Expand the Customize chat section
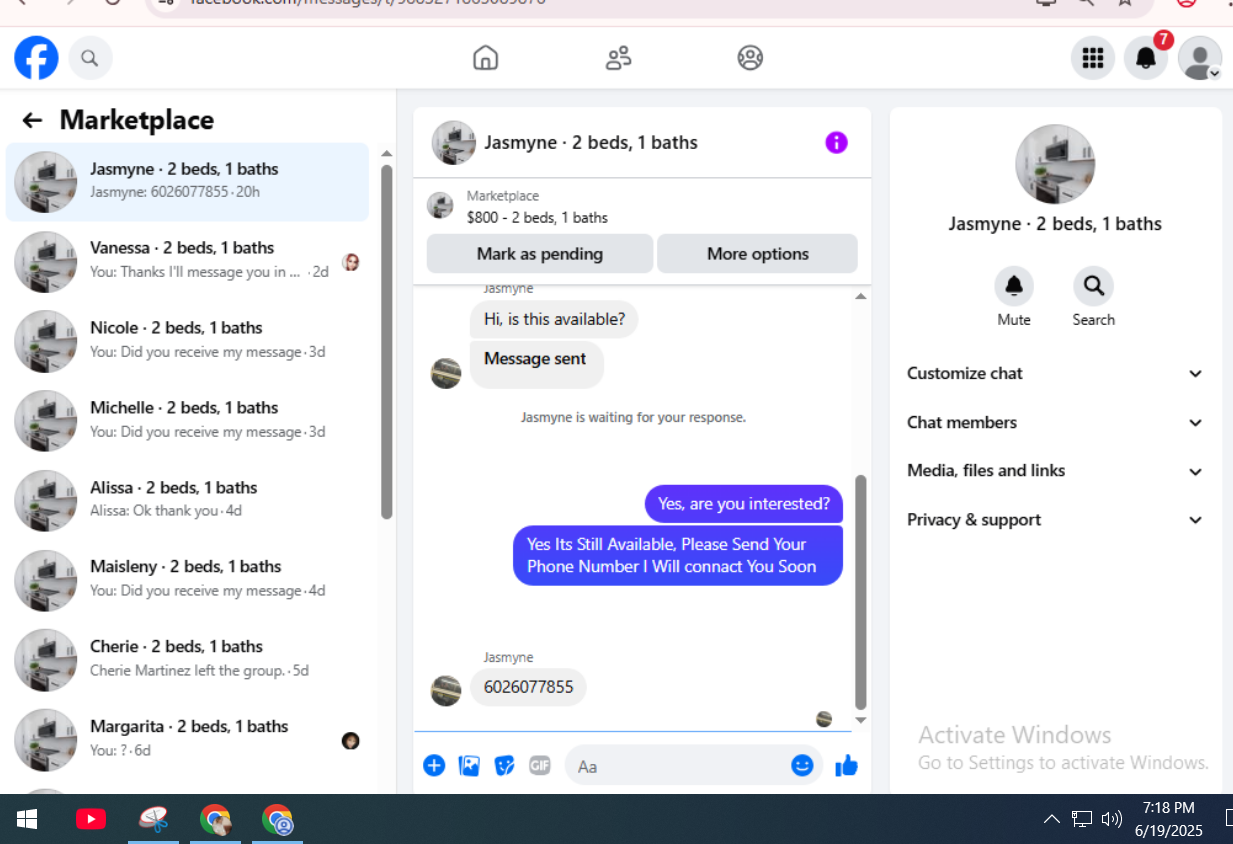1233x844 pixels. 1055,373
